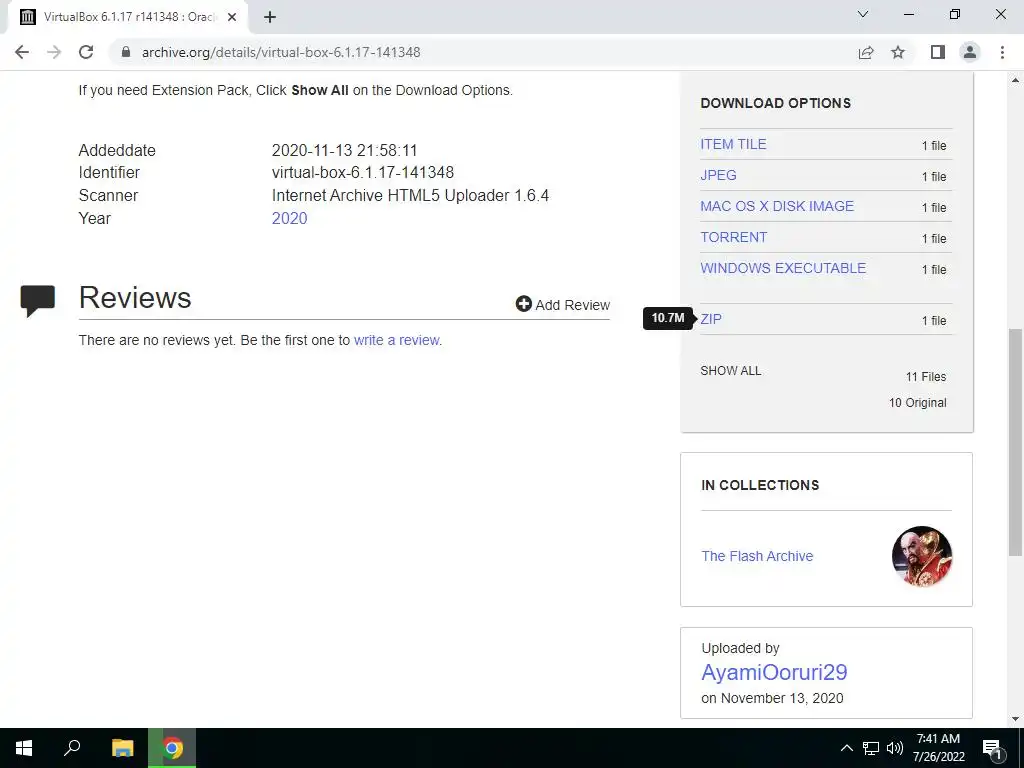
Task: Click the write a review link
Action: [396, 340]
